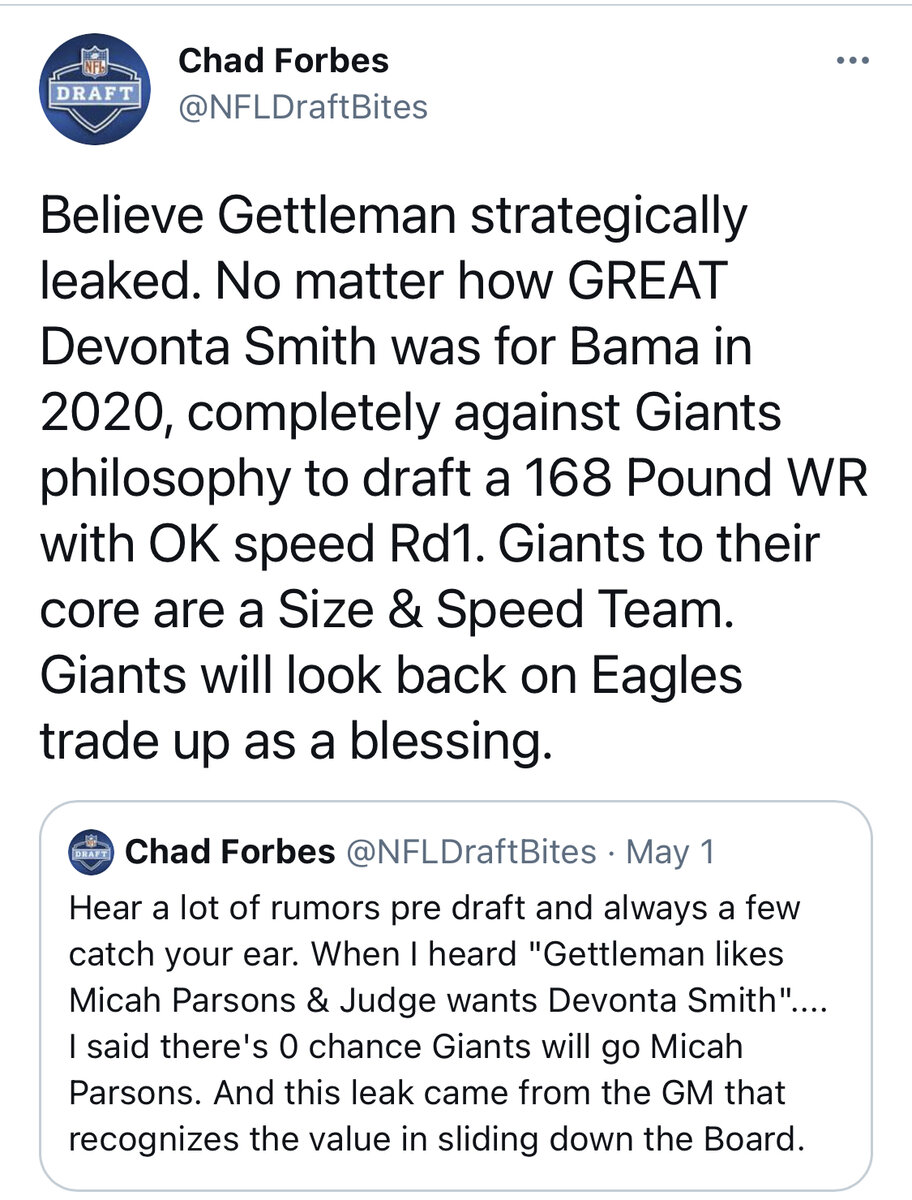
Task: Click the quoted line "recognizes the value in sliding"
Action: click(435, 1139)
